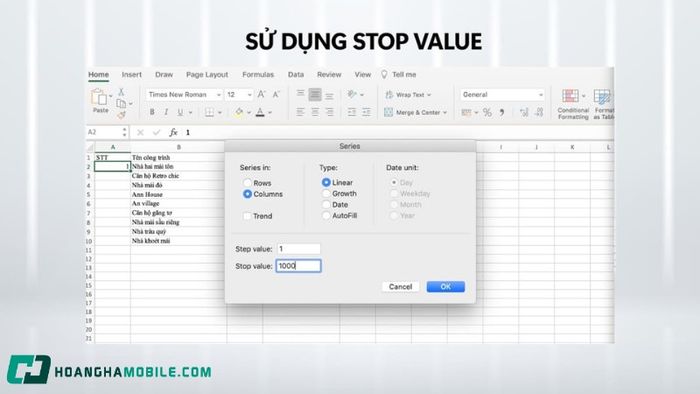This screenshot has width=700, height=394.
Task: Select the Rows radio button
Action: (x=247, y=183)
